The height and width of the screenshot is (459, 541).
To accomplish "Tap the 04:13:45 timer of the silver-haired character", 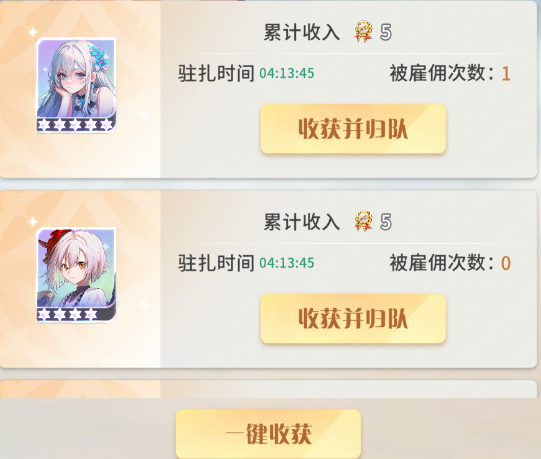I will coord(287,74).
